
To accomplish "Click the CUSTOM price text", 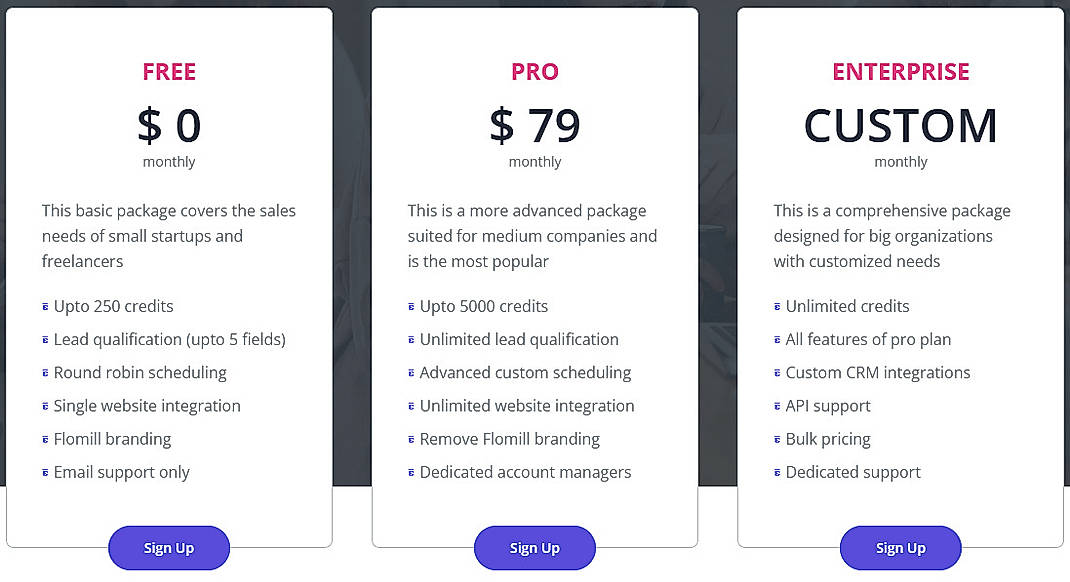I will 900,124.
